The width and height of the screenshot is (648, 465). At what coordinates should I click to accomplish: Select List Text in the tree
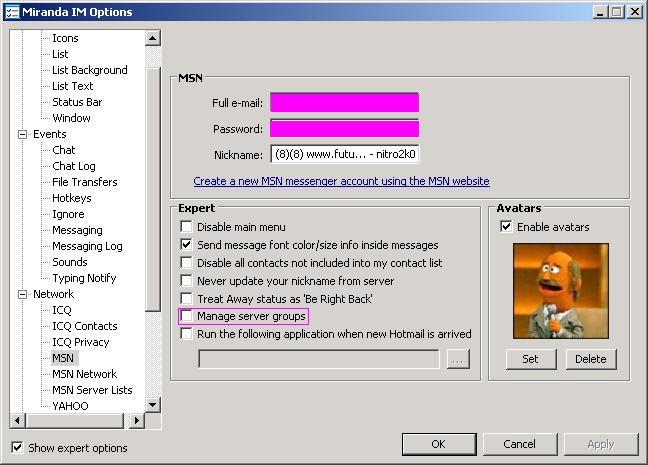[x=72, y=86]
